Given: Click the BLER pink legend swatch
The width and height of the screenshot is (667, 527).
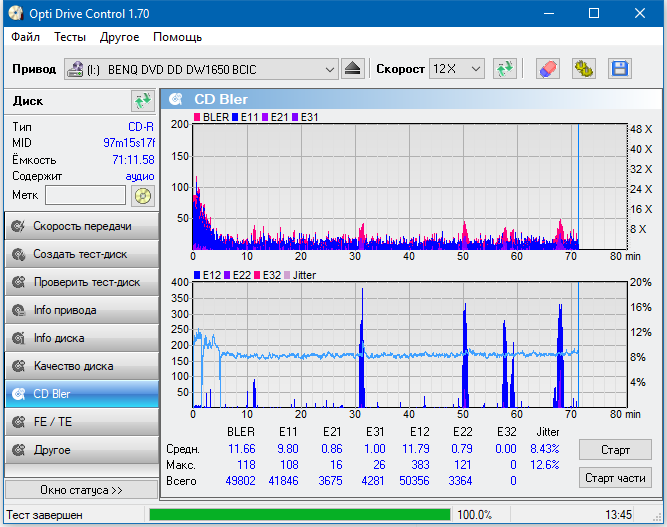Looking at the screenshot, I should coord(197,117).
